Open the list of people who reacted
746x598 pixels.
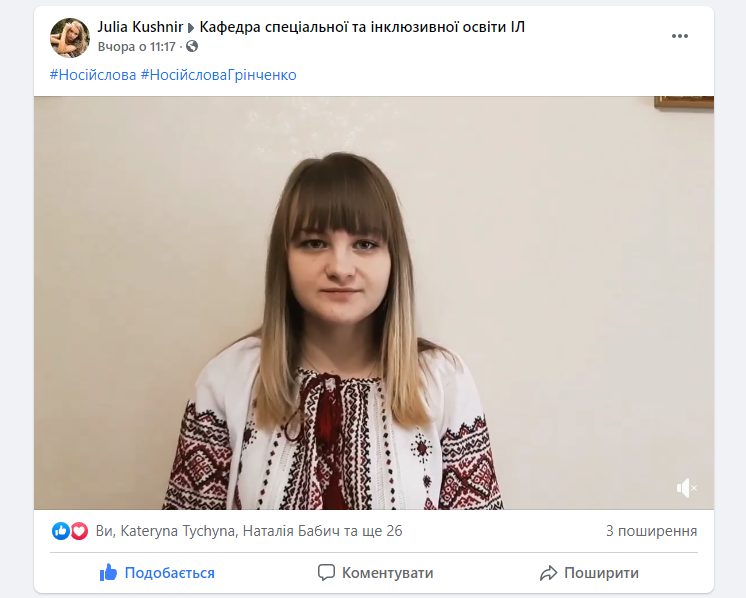(249, 531)
